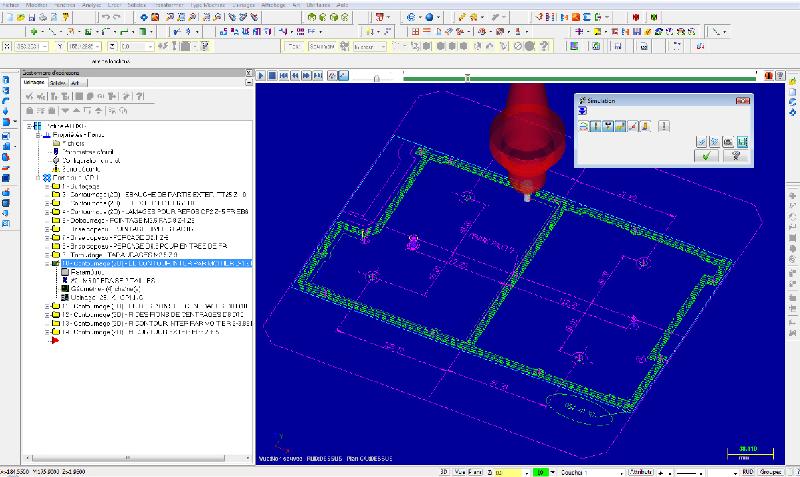This screenshot has width=800, height=477.
Task: Click the camera icon in the Simulation dialog
Action: pyautogui.click(x=728, y=142)
